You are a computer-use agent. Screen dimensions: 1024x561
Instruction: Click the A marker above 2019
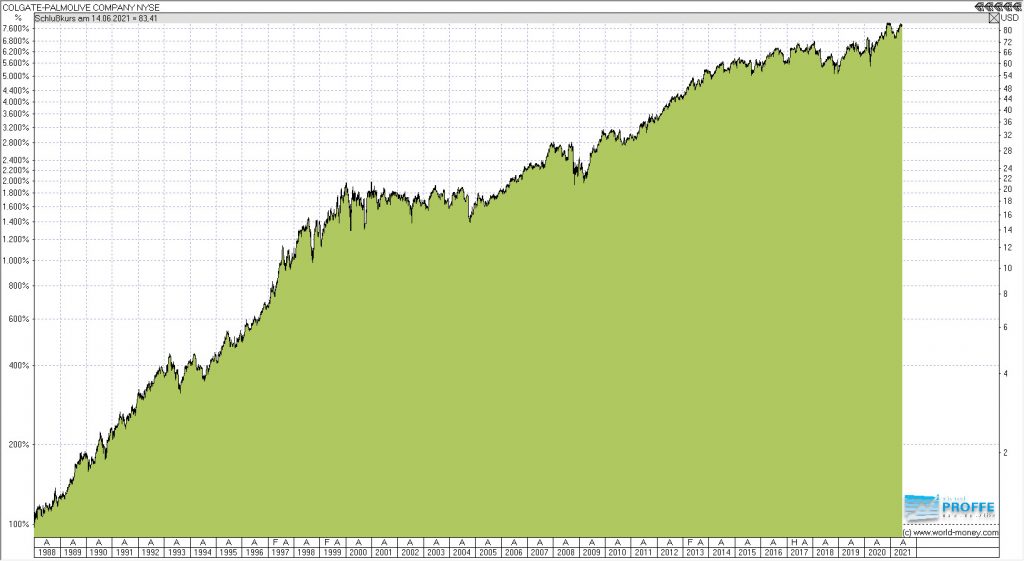[x=851, y=542]
